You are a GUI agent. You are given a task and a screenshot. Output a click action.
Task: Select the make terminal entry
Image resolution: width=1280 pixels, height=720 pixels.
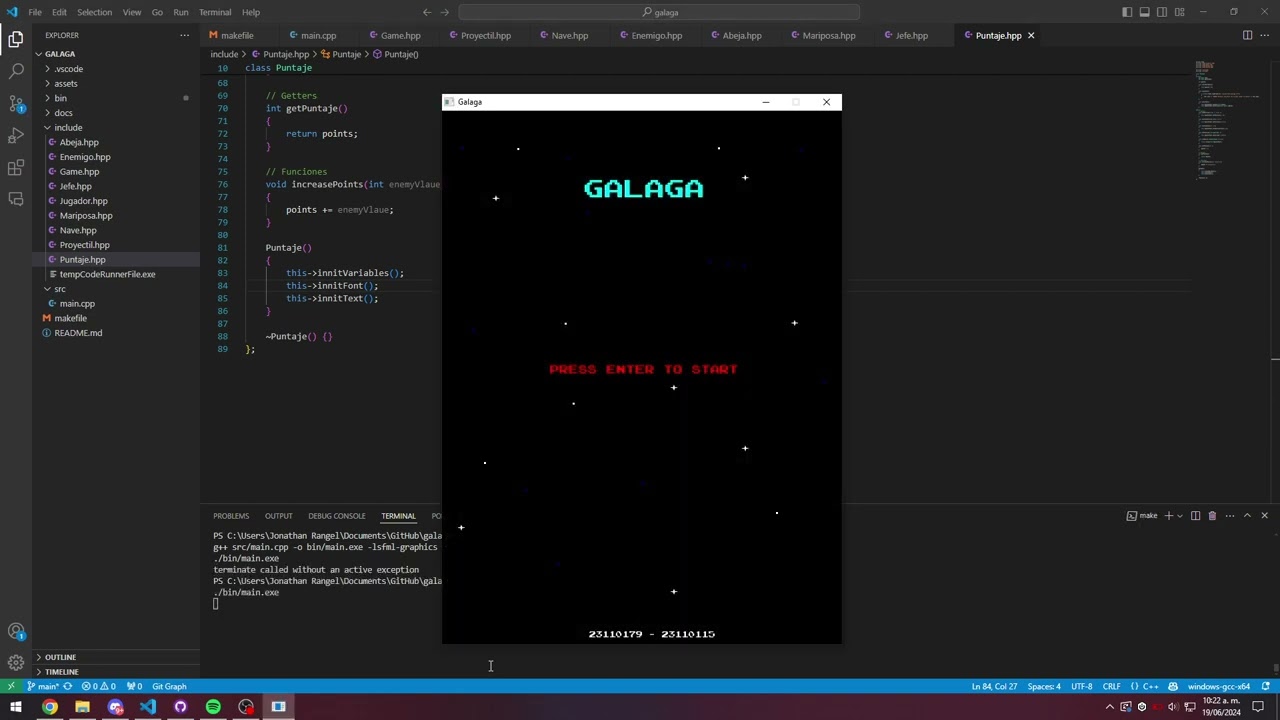(x=1141, y=516)
